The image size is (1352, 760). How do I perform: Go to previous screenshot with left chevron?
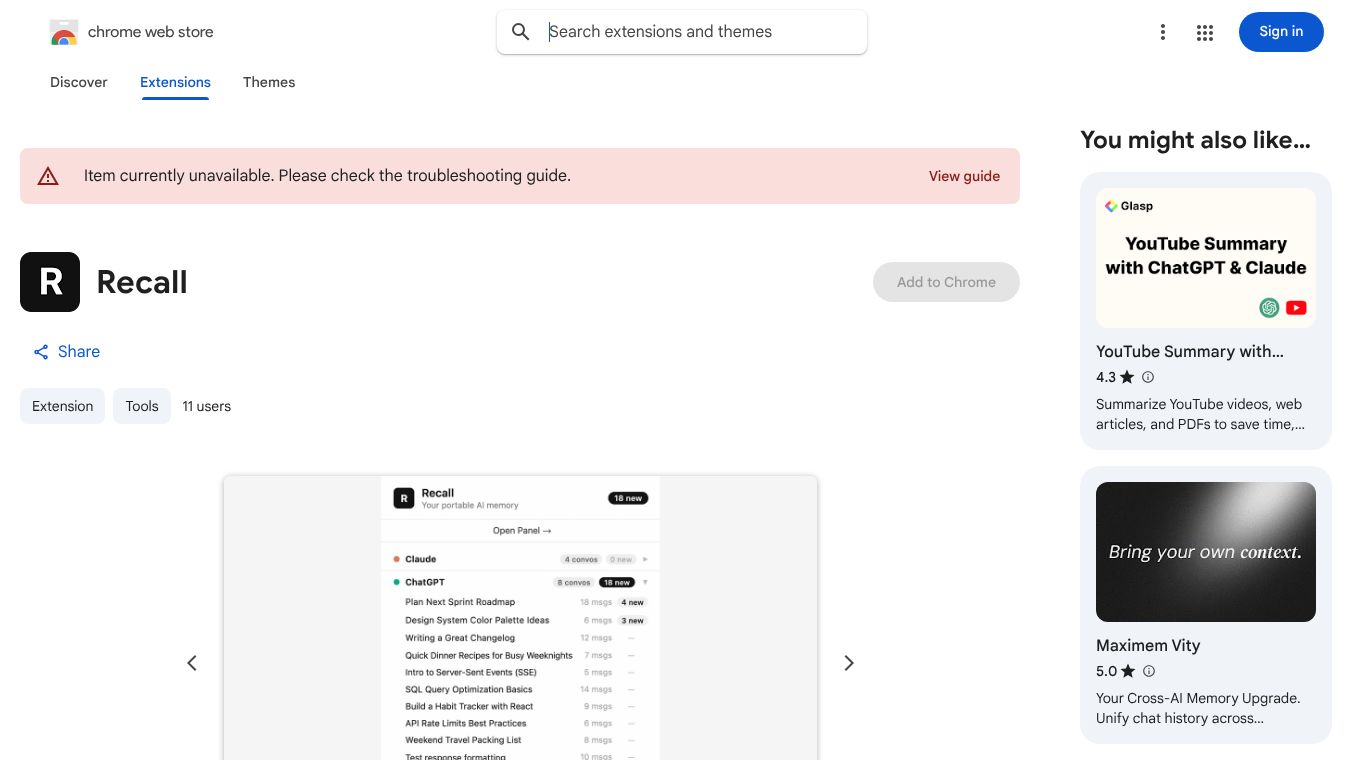pos(192,663)
